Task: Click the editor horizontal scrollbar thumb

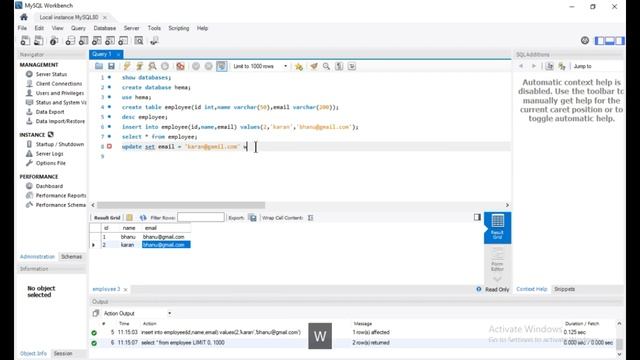Action: click(181, 205)
